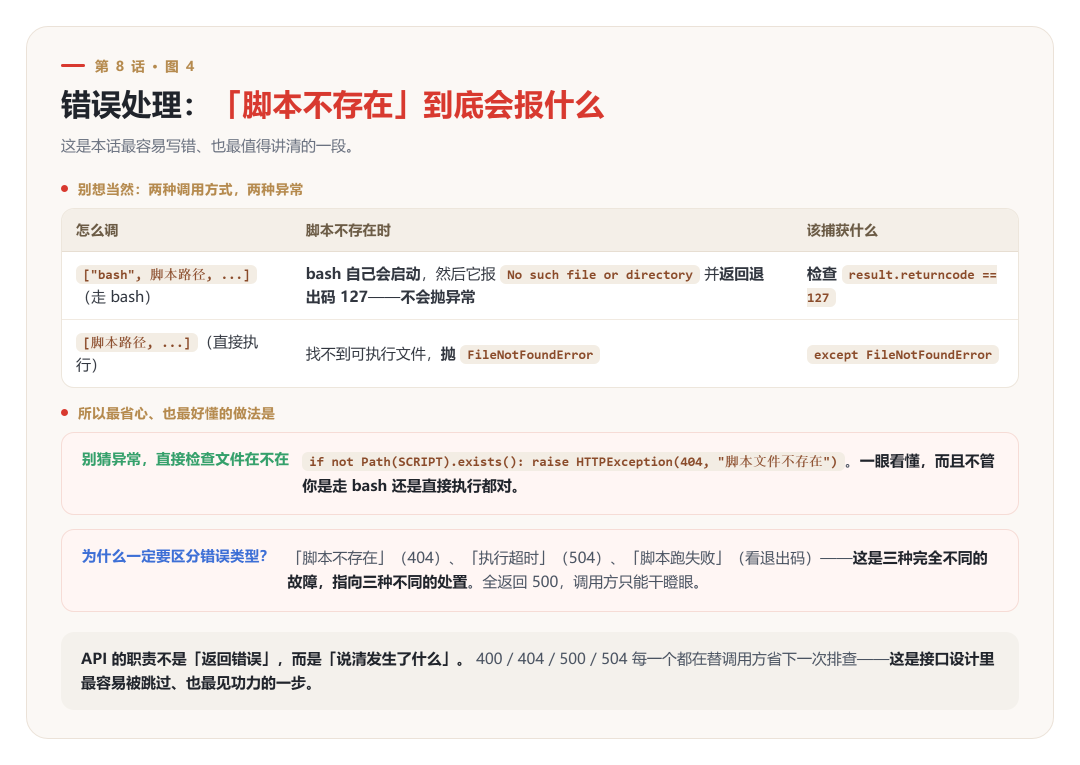Click the '127' code chip in table
Viewport: 1080px width, 765px height.
pos(820,297)
